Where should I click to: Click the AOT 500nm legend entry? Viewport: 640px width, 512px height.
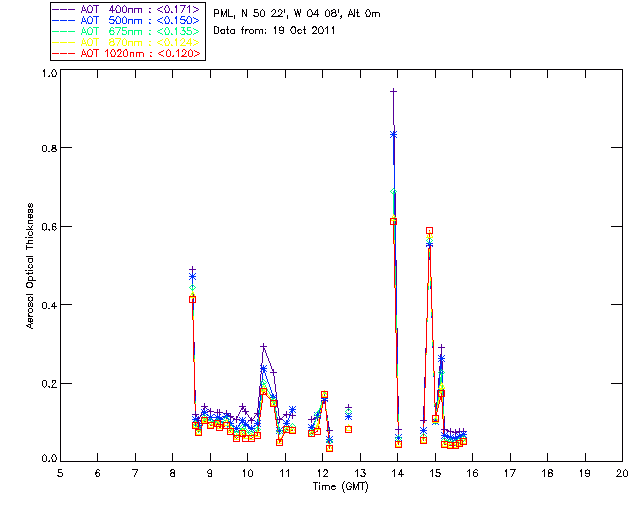click(x=127, y=20)
